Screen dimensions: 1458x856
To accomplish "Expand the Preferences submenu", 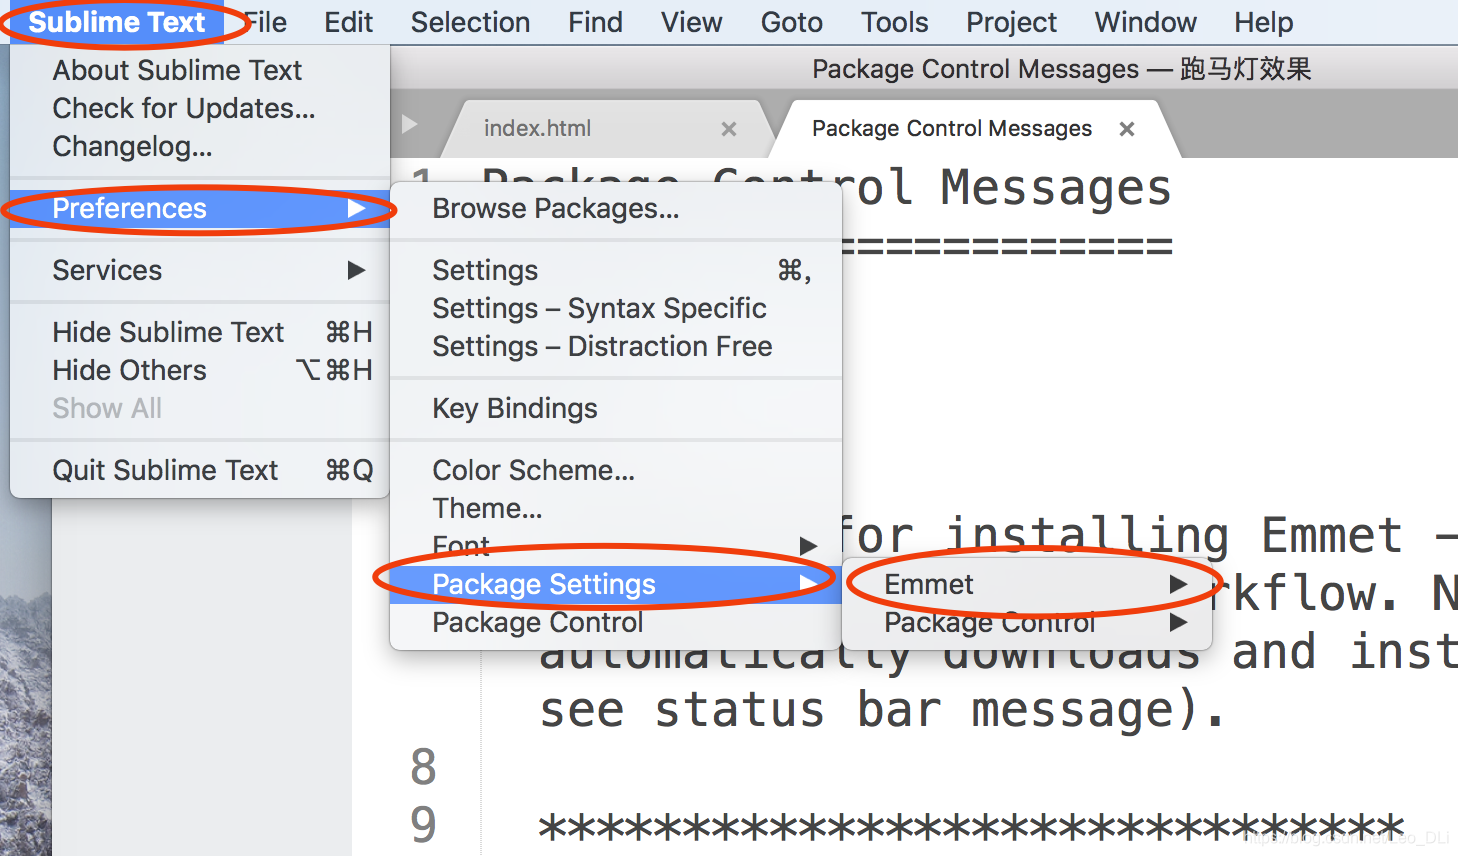I will click(x=200, y=208).
